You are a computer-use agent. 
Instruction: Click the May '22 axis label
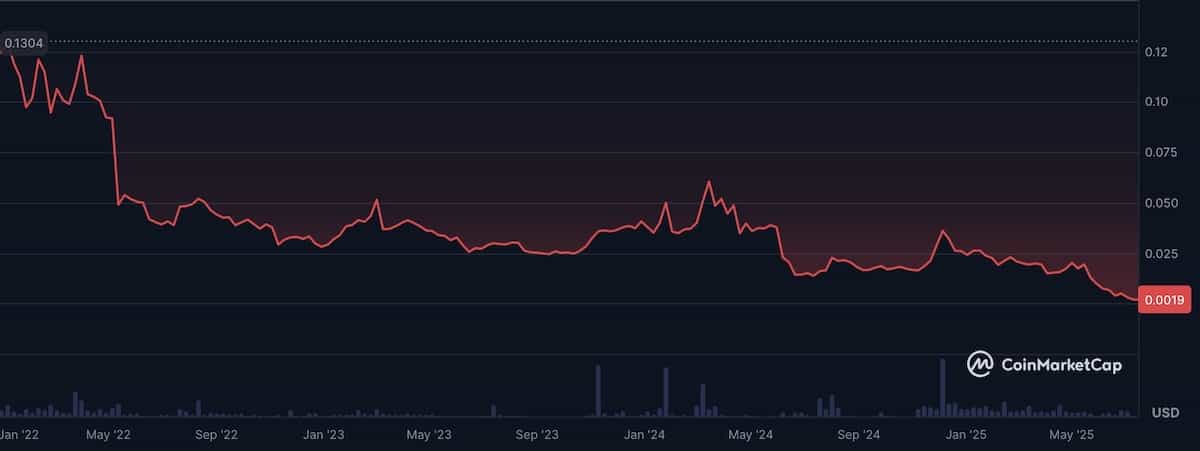point(109,435)
